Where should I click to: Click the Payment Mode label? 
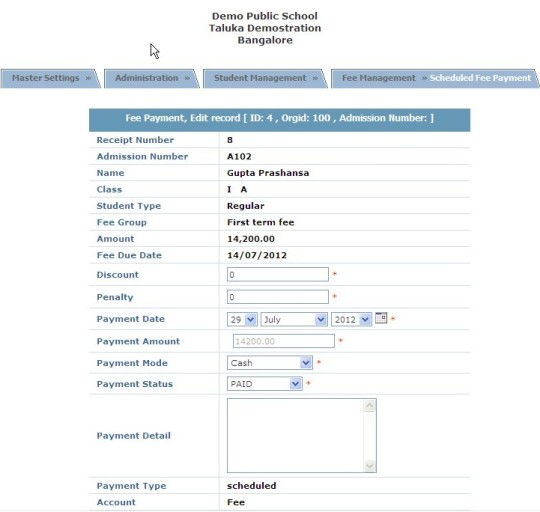pos(132,363)
